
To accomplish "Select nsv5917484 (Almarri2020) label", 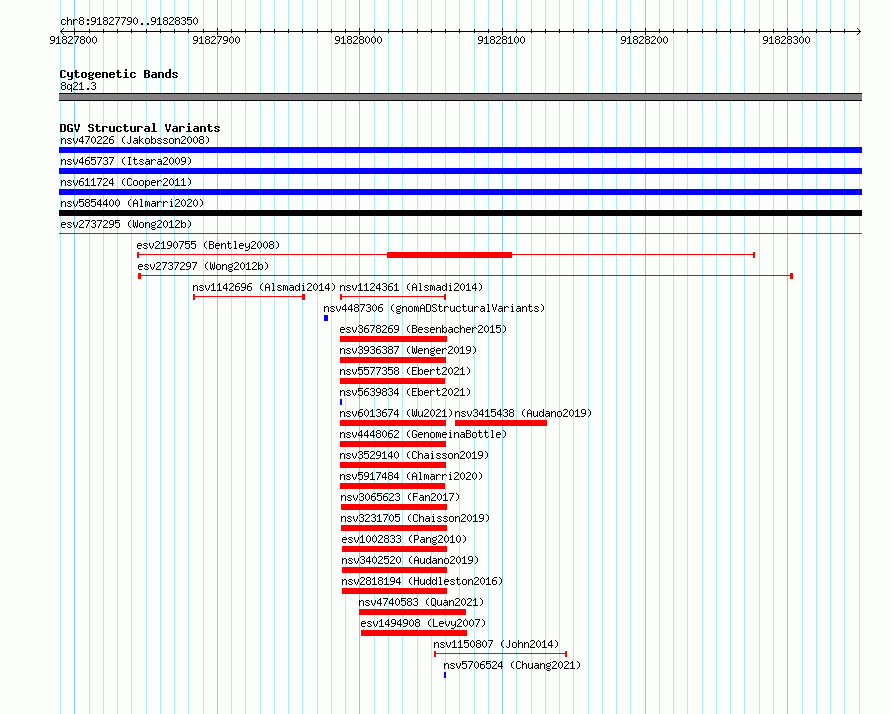I will [x=411, y=476].
